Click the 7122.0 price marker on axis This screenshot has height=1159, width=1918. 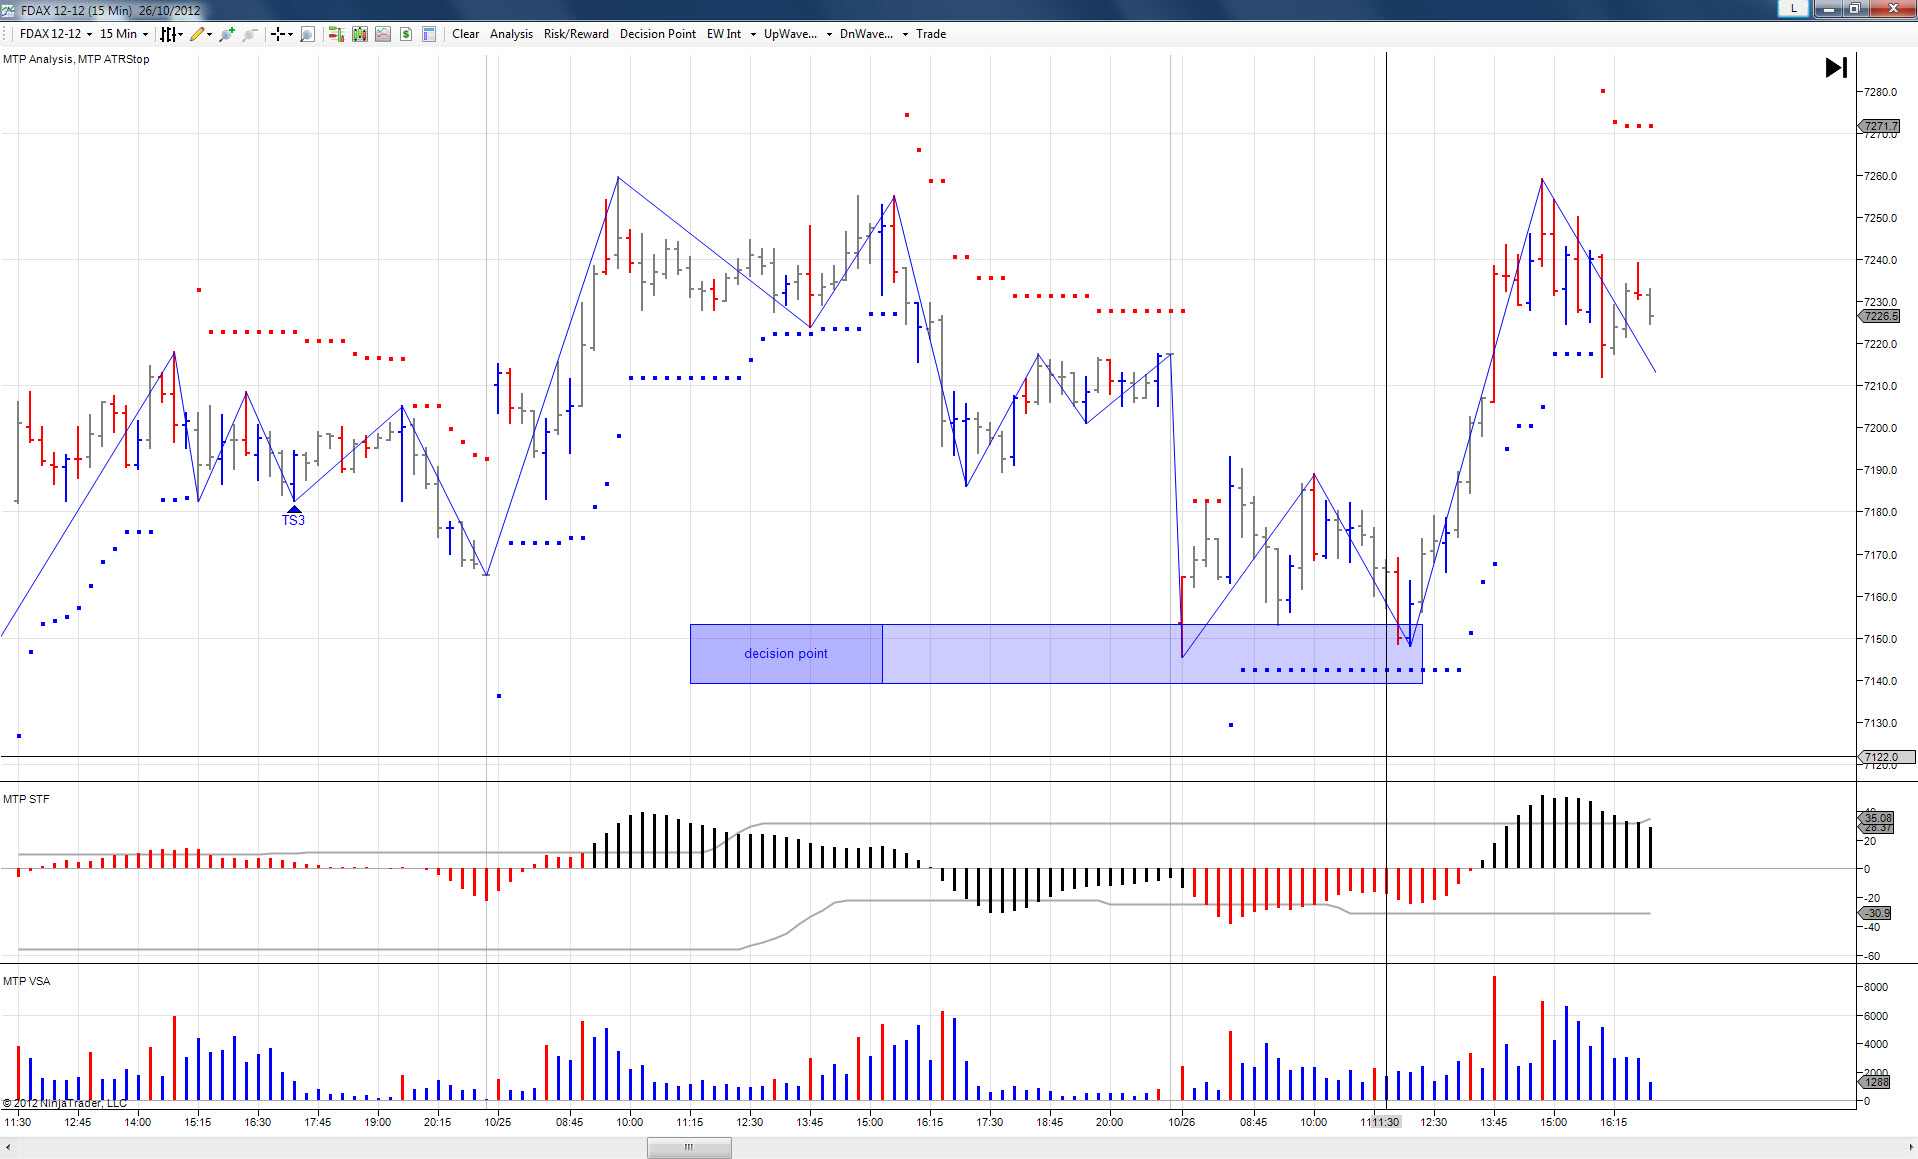coord(1886,757)
